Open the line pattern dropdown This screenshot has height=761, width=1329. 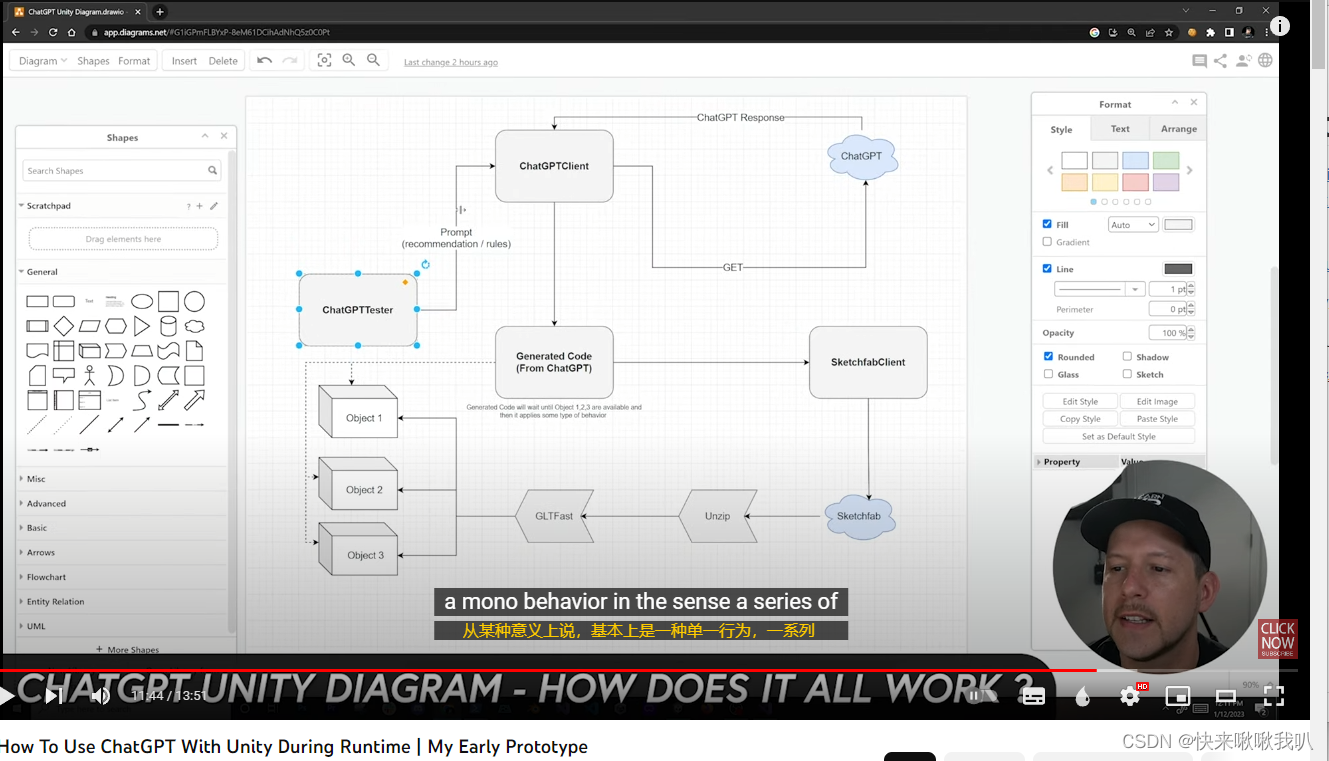pyautogui.click(x=1099, y=289)
